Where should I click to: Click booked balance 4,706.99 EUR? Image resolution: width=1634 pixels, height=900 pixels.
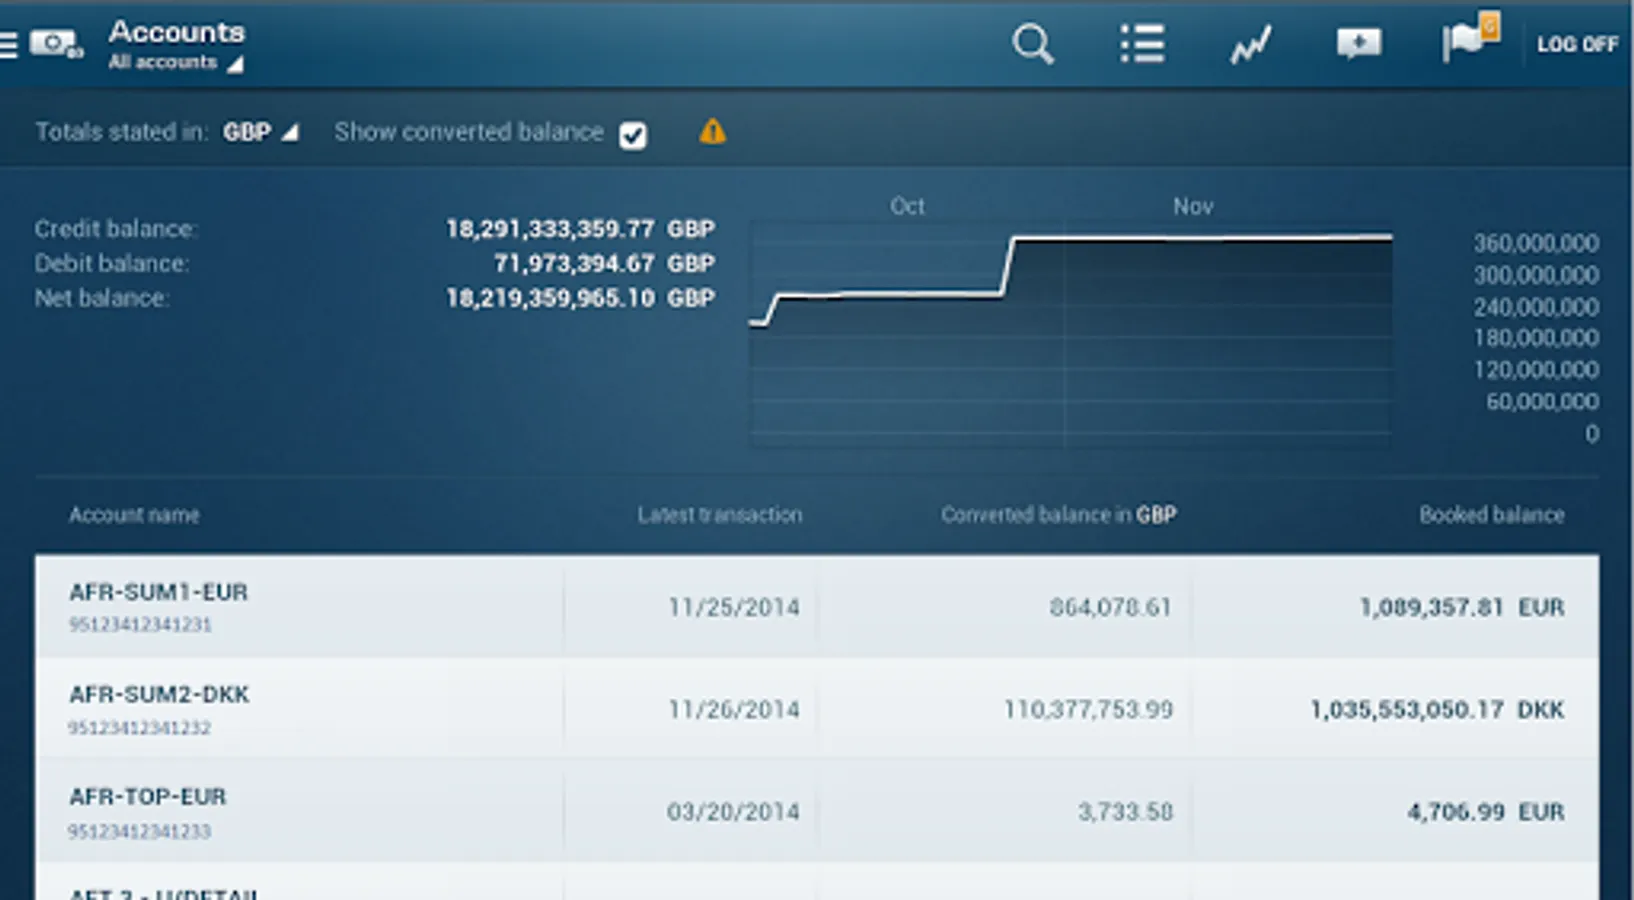[x=1485, y=811]
